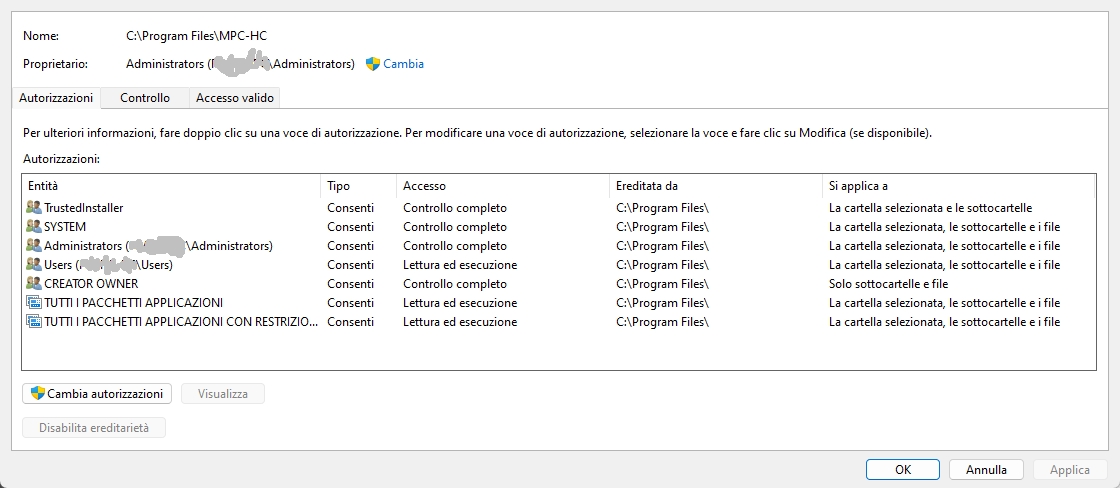Switch to the Autorizzazioni tab
Screen dimensions: 1120x488
coord(56,98)
